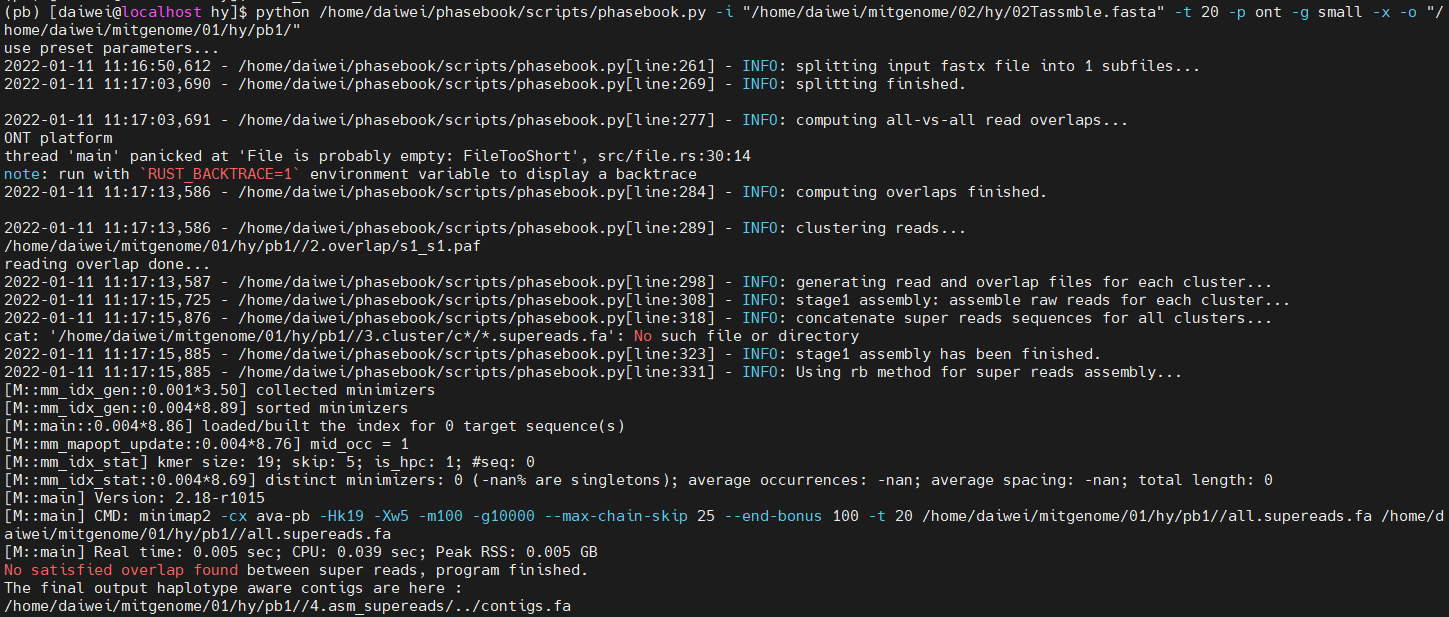Click "The final output haplotype aware contigs" line

tap(233, 588)
